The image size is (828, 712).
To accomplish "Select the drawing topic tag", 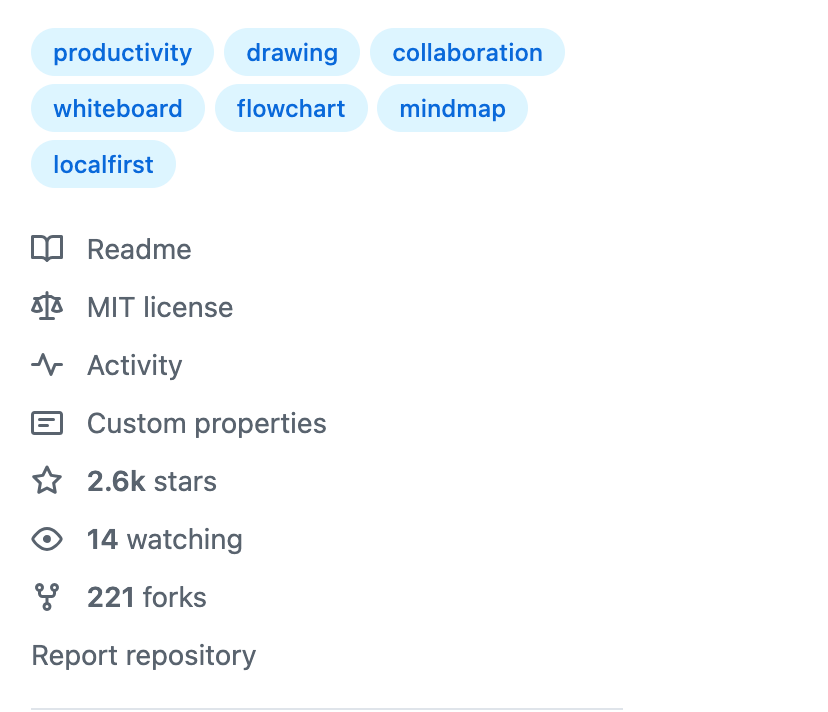I will (x=292, y=52).
